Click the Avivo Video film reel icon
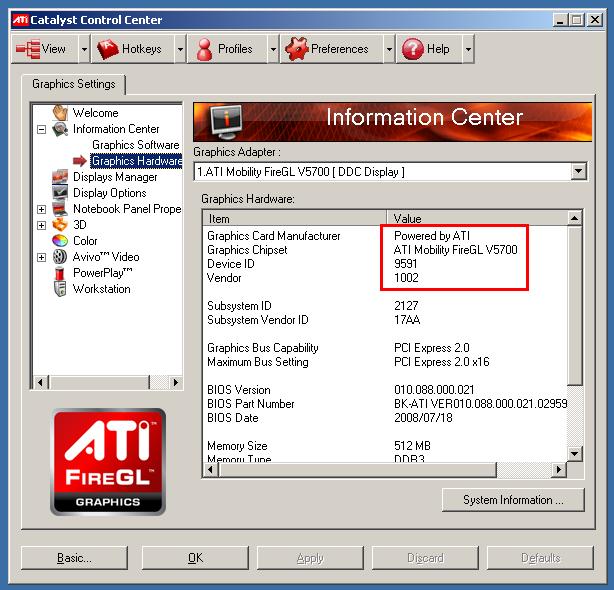 pos(60,257)
